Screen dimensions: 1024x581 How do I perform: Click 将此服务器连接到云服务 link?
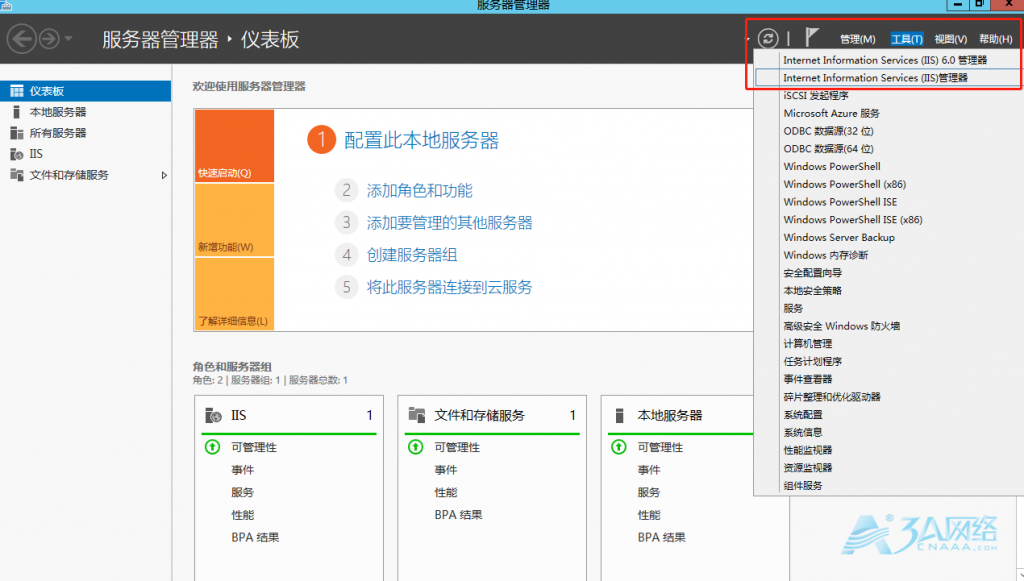(x=449, y=287)
